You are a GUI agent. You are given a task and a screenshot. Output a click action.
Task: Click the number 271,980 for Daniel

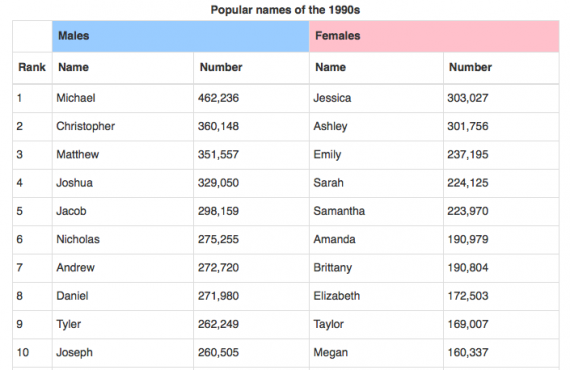pos(218,296)
